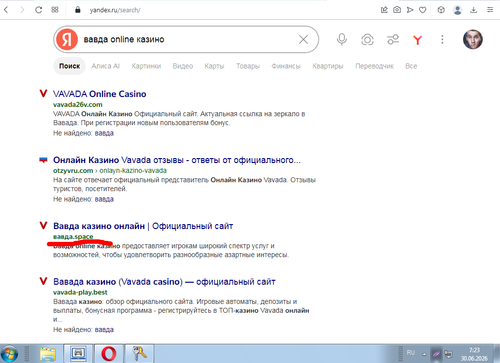Image resolution: width=500 pixels, height=363 pixels.
Task: Click the Opera browser taskbar icon
Action: [109, 354]
